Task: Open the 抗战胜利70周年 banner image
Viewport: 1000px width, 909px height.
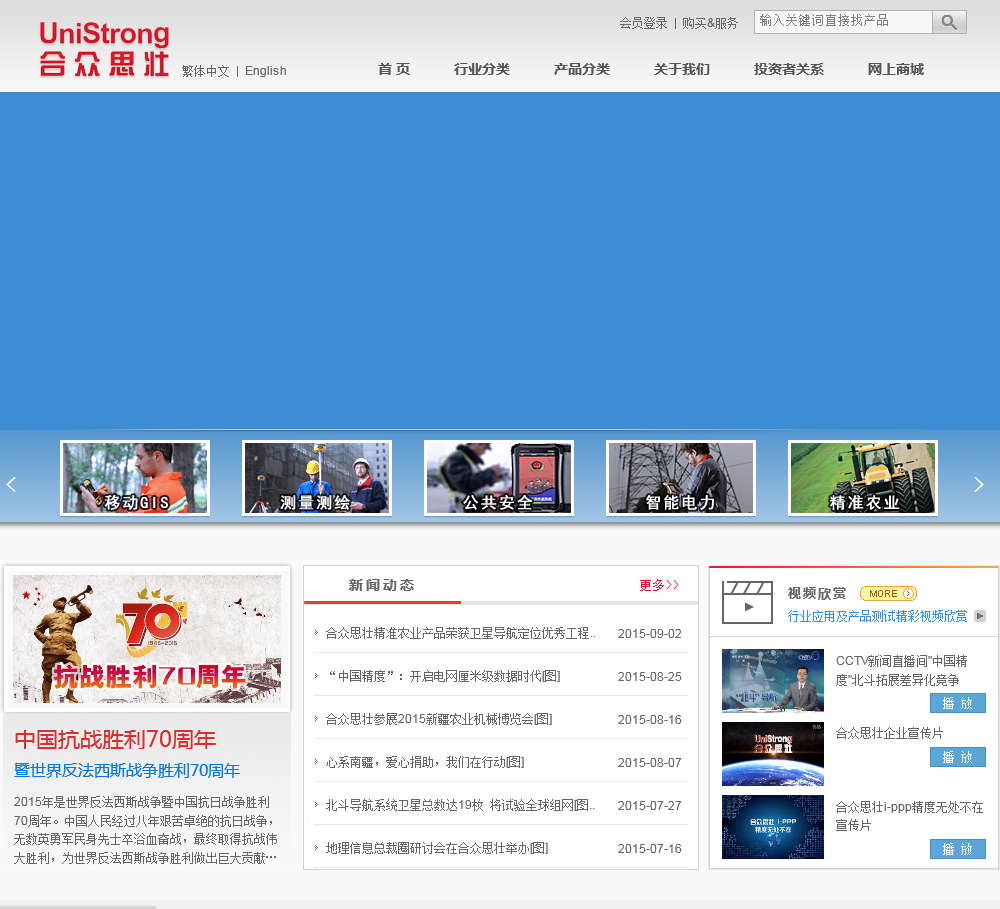Action: (x=147, y=638)
